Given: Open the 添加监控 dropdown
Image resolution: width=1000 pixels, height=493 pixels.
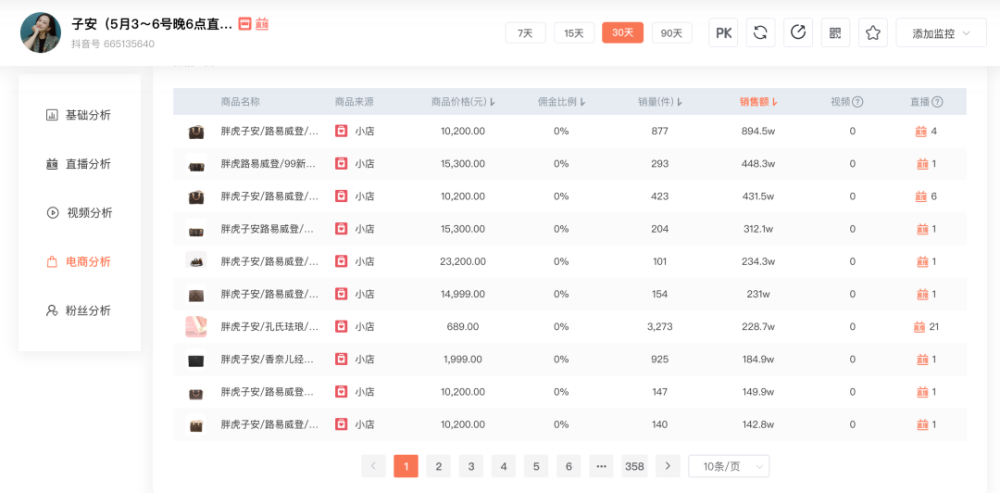Looking at the screenshot, I should click(x=941, y=33).
